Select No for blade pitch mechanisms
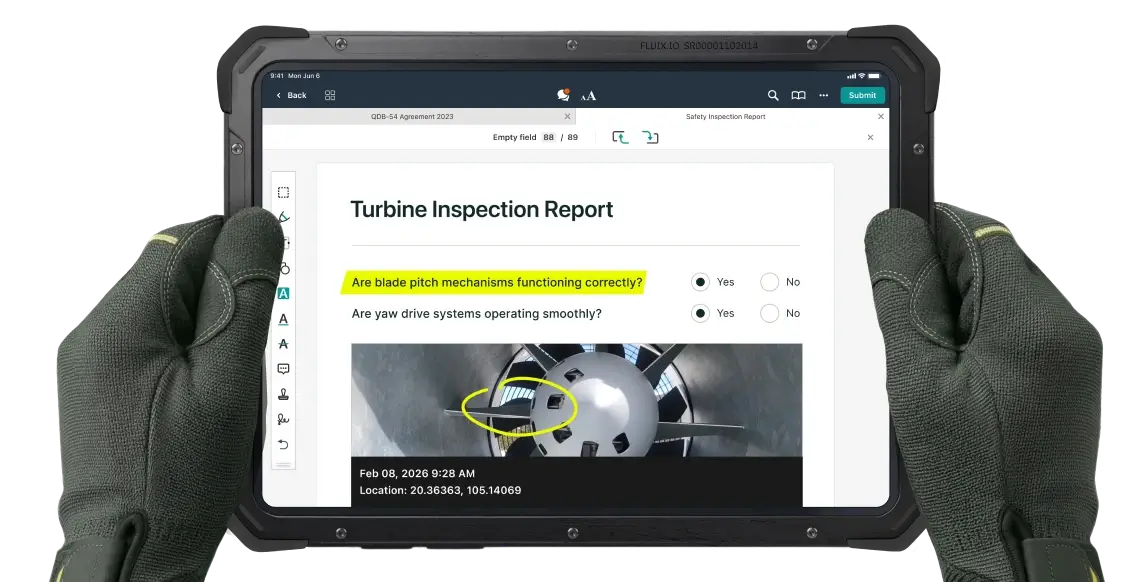 pos(769,282)
